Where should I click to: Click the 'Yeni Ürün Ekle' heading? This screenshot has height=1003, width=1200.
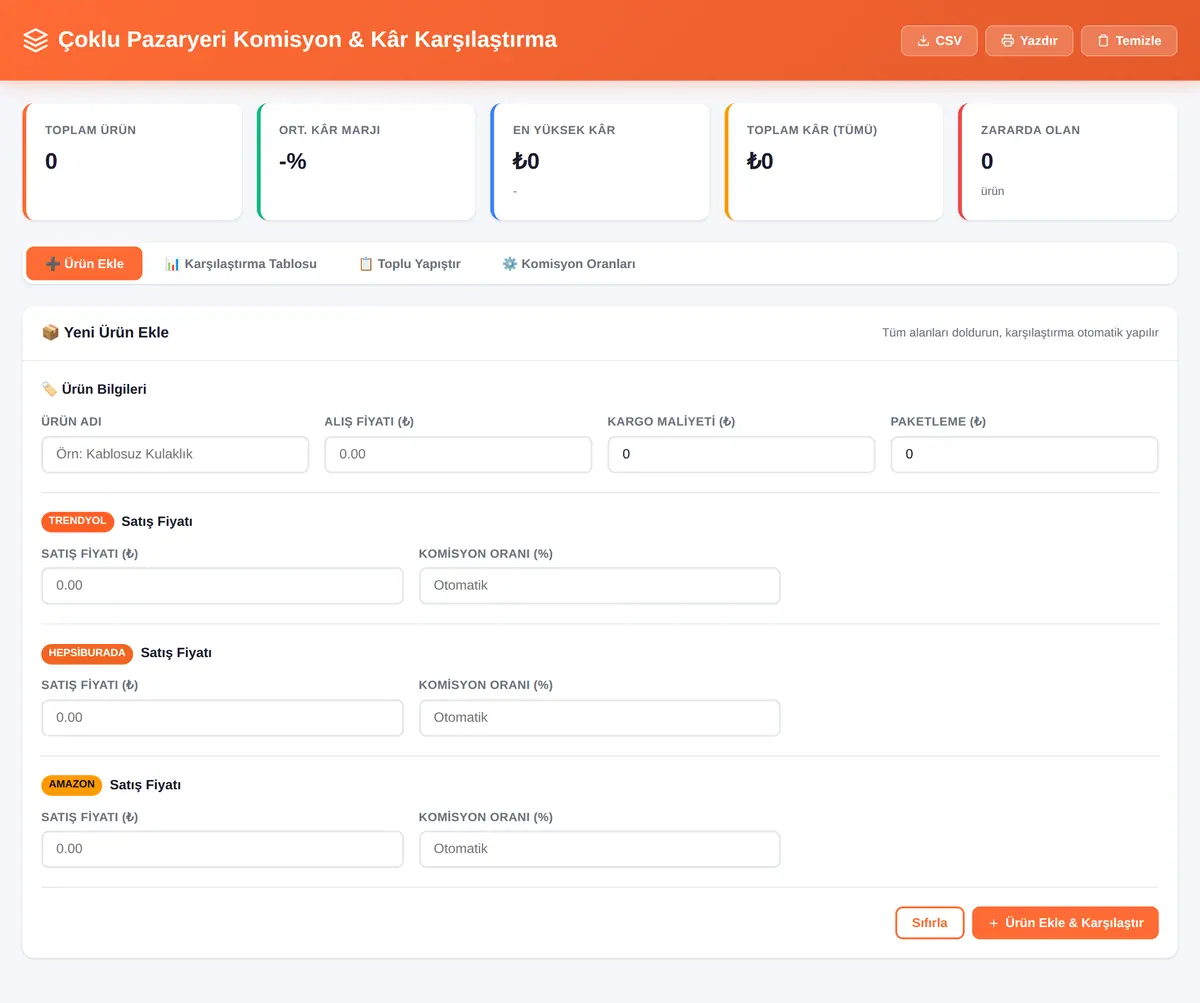coord(116,332)
